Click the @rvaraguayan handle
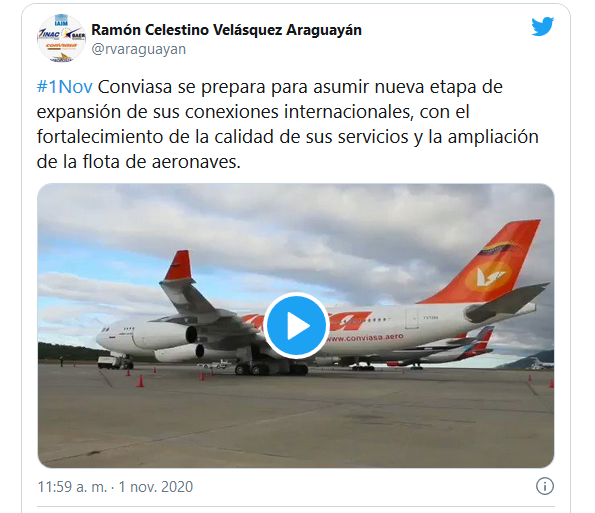595x513 pixels. point(139,49)
